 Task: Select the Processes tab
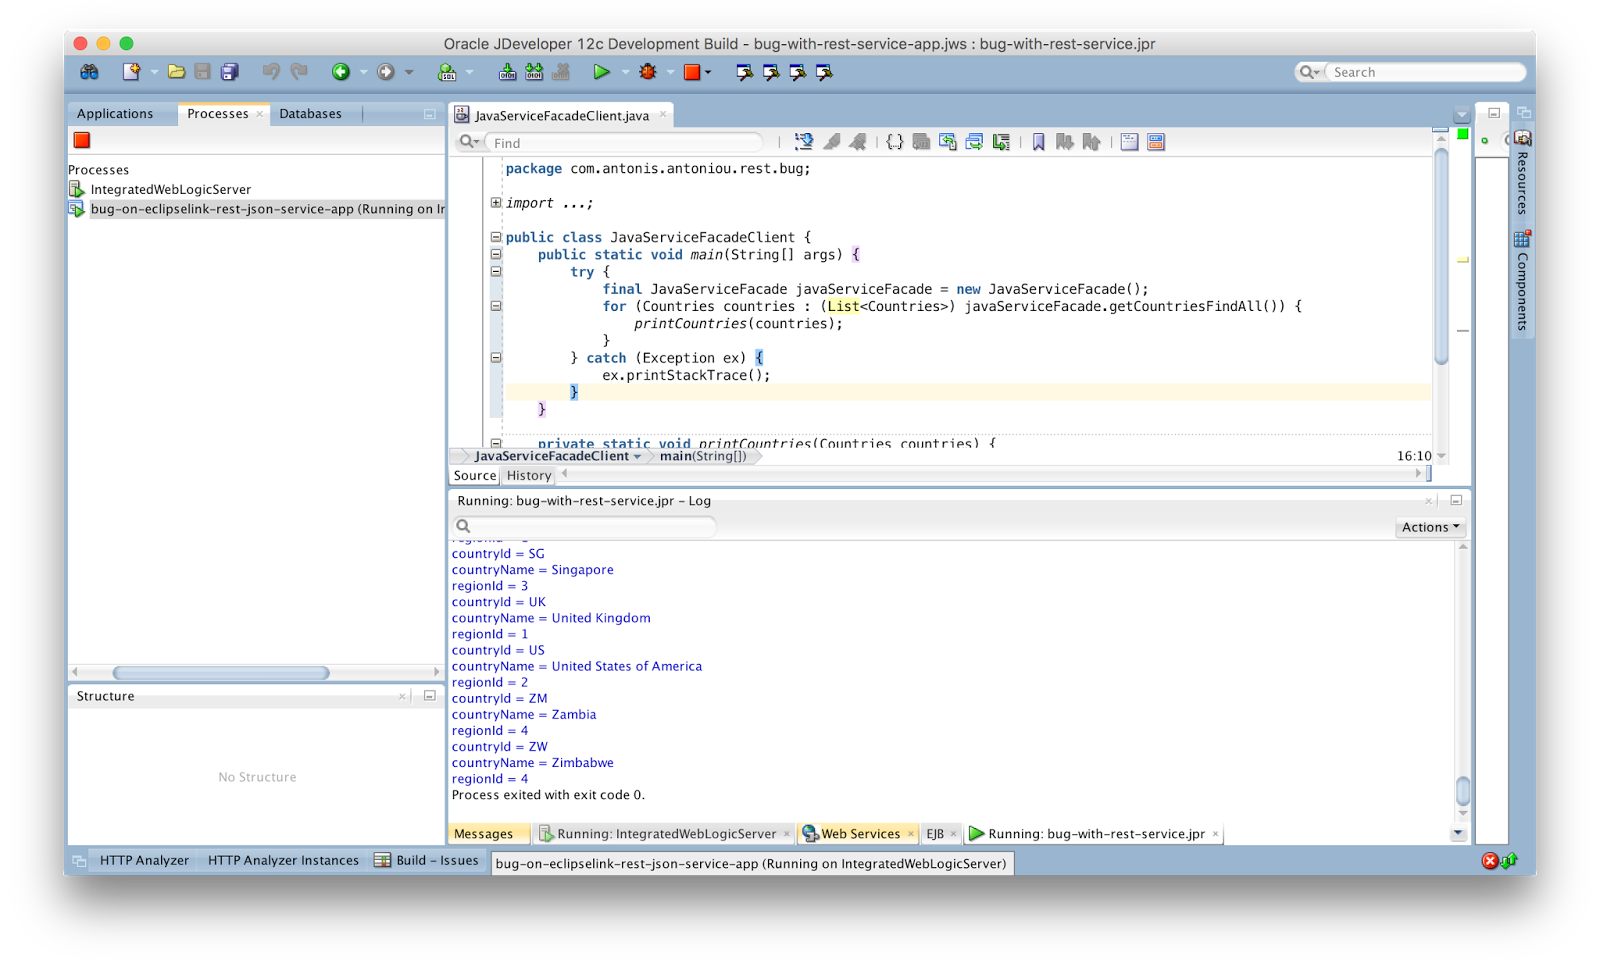[217, 114]
